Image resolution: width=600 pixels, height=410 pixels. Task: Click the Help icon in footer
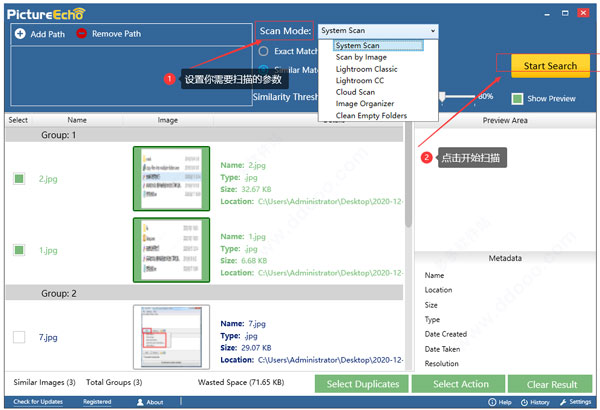coord(492,402)
